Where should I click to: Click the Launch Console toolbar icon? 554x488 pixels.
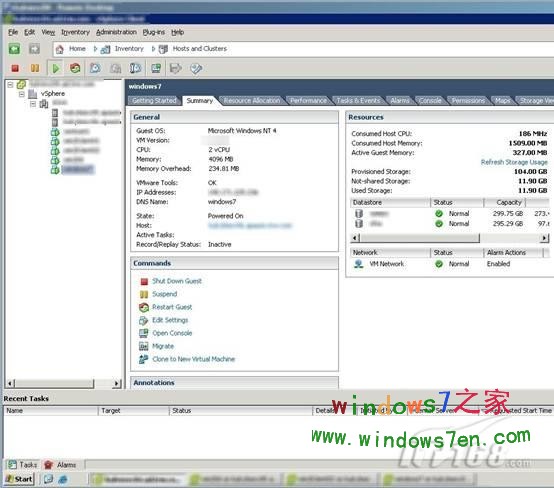[x=156, y=68]
